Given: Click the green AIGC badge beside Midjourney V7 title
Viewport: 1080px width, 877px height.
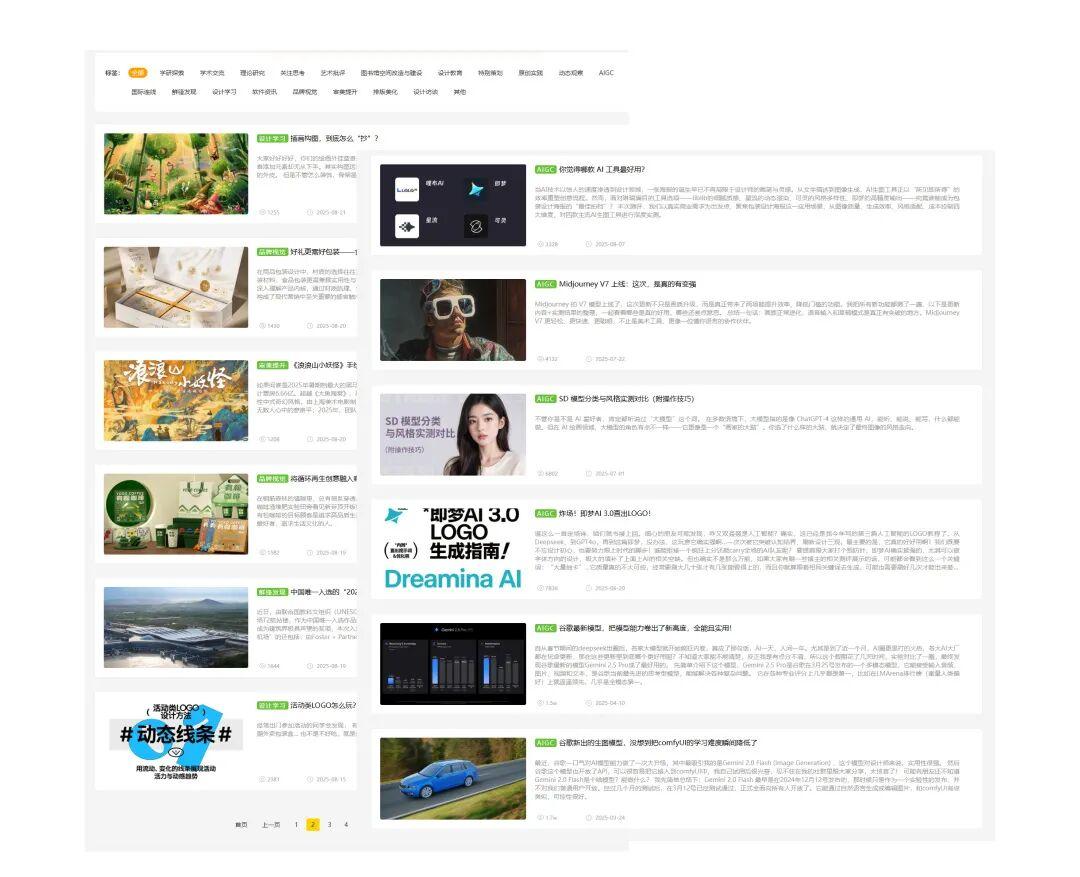Looking at the screenshot, I should [546, 284].
